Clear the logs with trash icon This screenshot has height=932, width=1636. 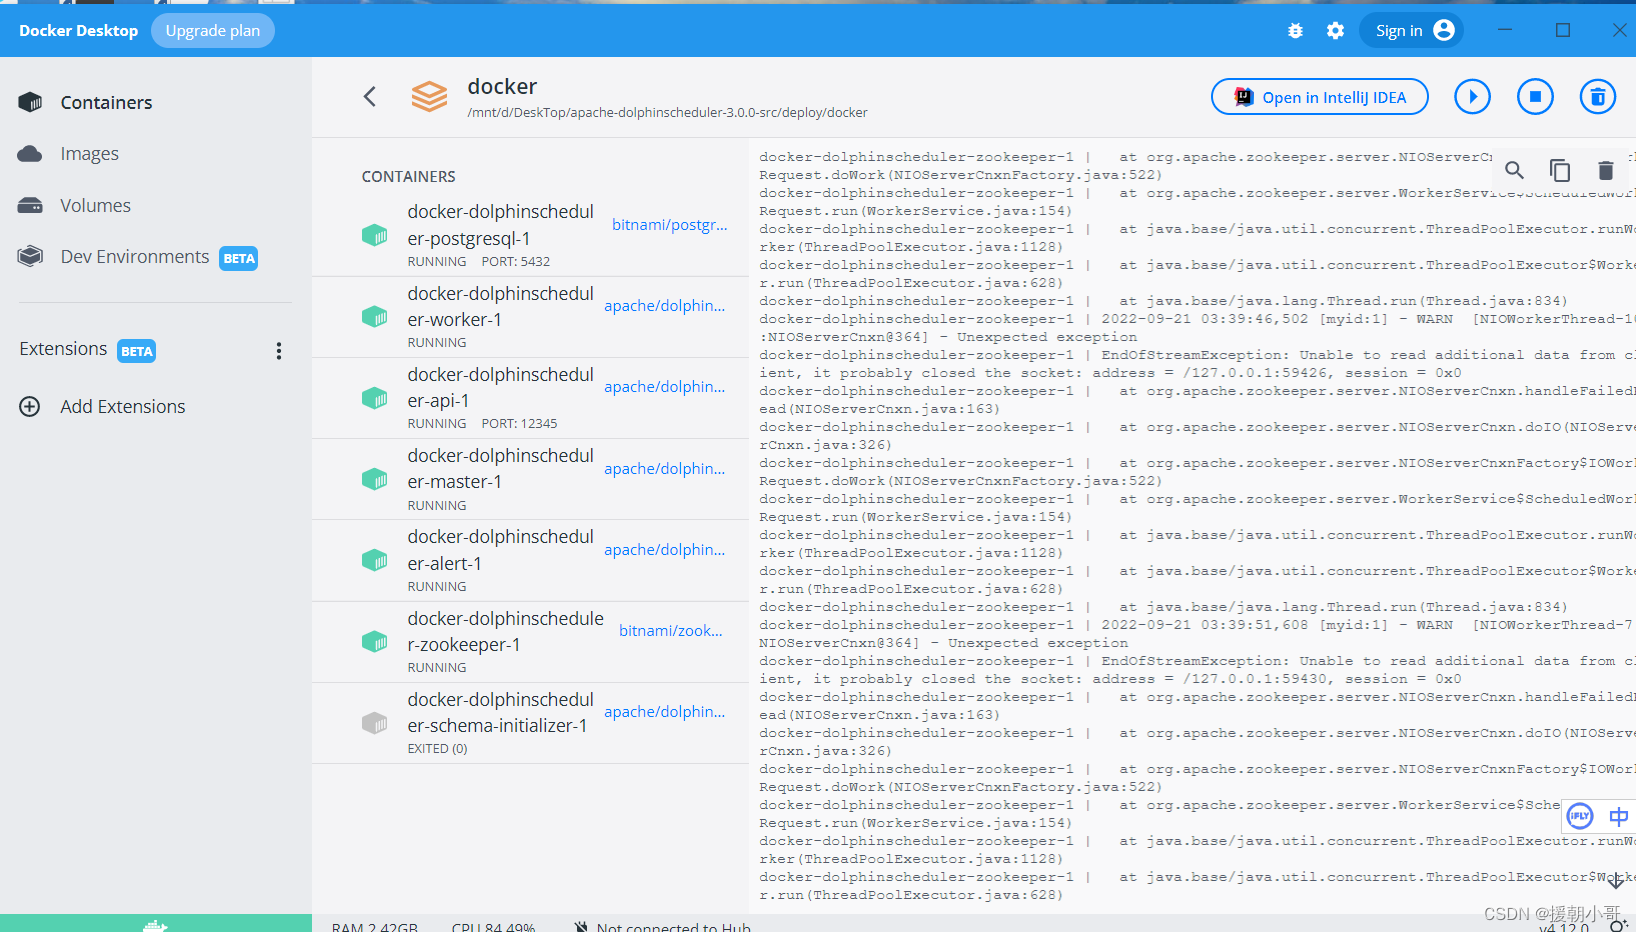1605,170
